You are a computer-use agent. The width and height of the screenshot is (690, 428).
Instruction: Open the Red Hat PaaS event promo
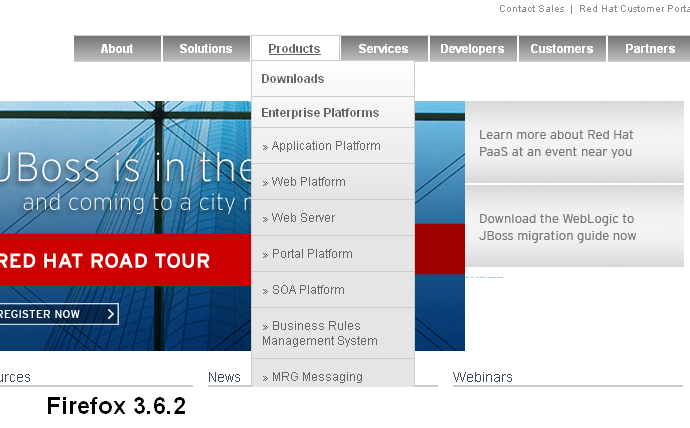(x=574, y=142)
